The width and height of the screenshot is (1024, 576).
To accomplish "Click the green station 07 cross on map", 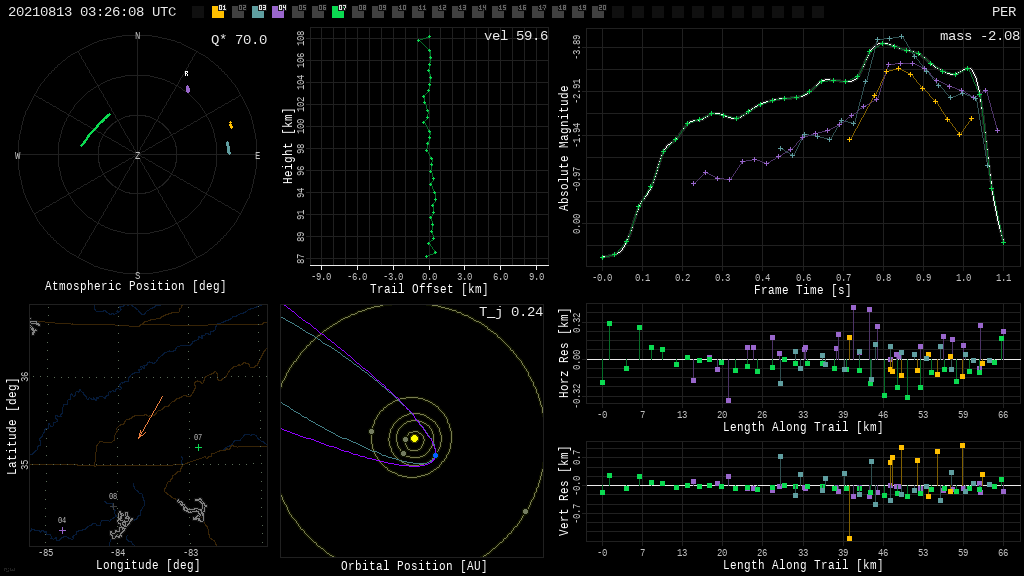I will (x=198, y=447).
